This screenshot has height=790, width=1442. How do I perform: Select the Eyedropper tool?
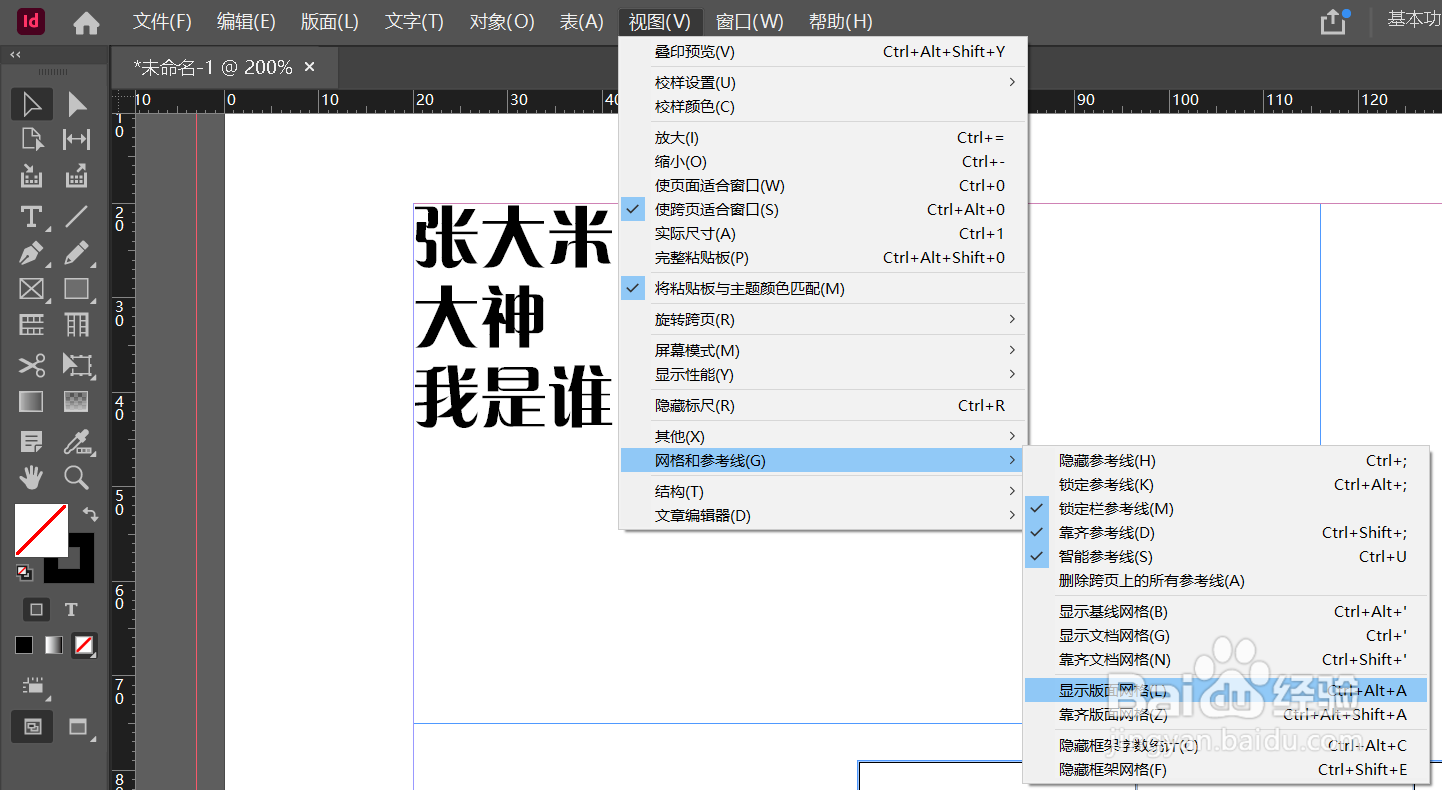[x=77, y=442]
